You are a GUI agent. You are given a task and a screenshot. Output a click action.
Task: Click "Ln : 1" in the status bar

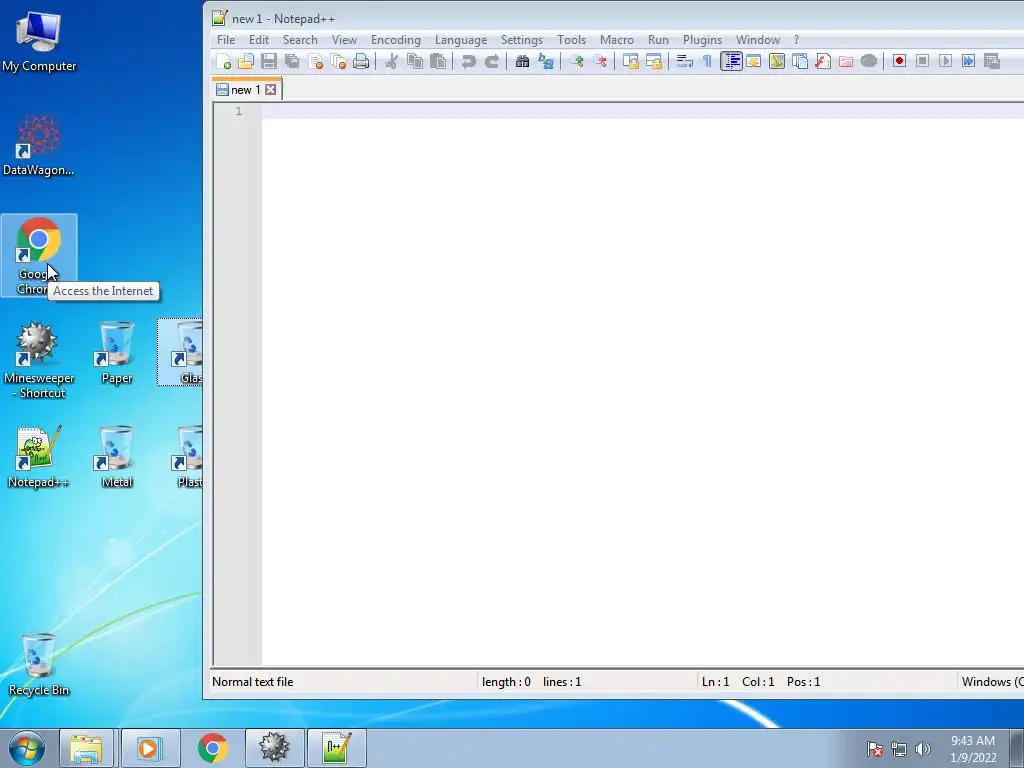click(715, 682)
